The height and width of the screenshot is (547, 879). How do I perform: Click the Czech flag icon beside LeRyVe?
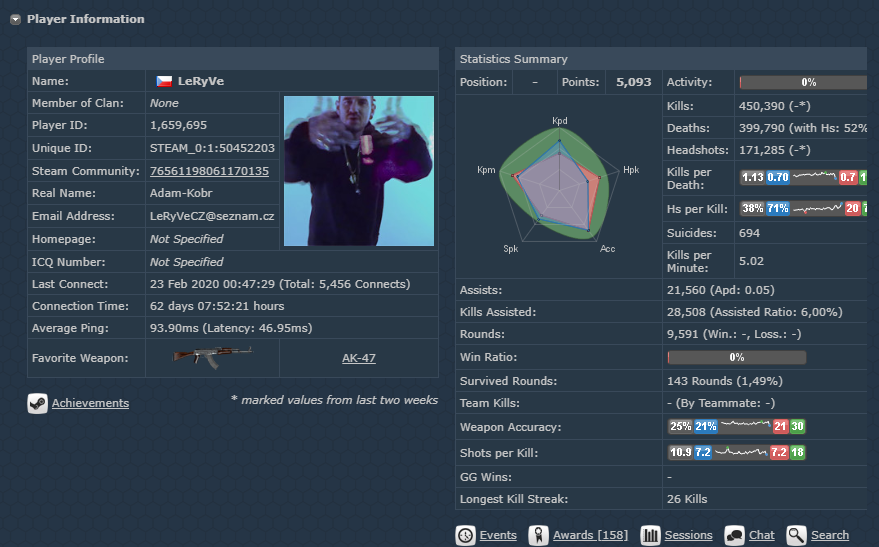point(164,81)
